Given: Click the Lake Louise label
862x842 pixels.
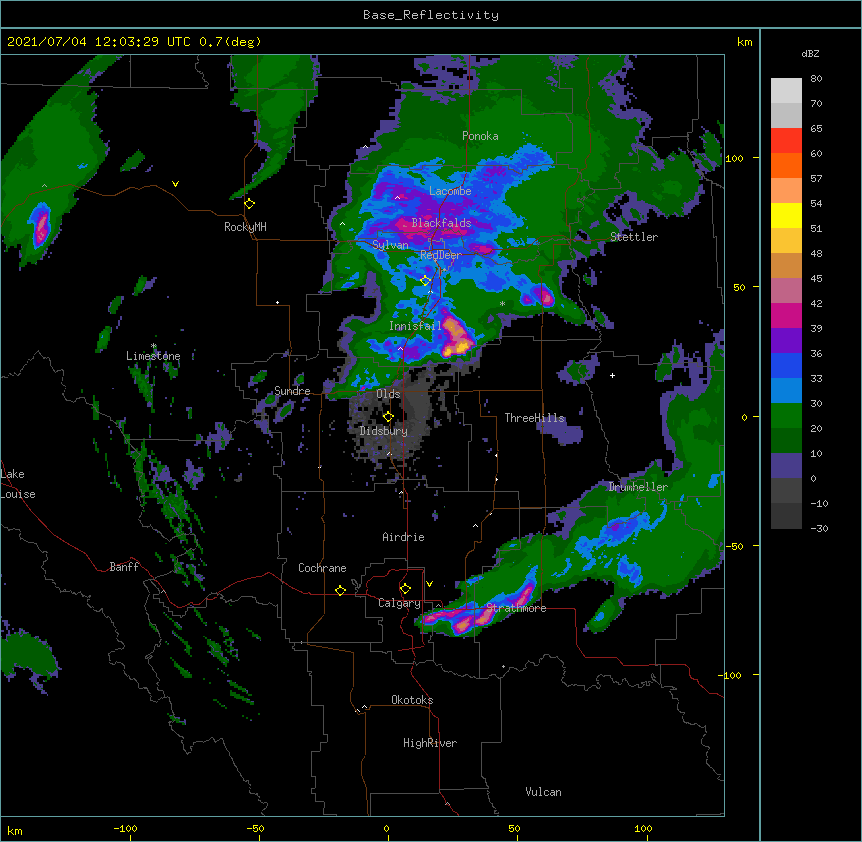Looking at the screenshot, I should [x=16, y=484].
